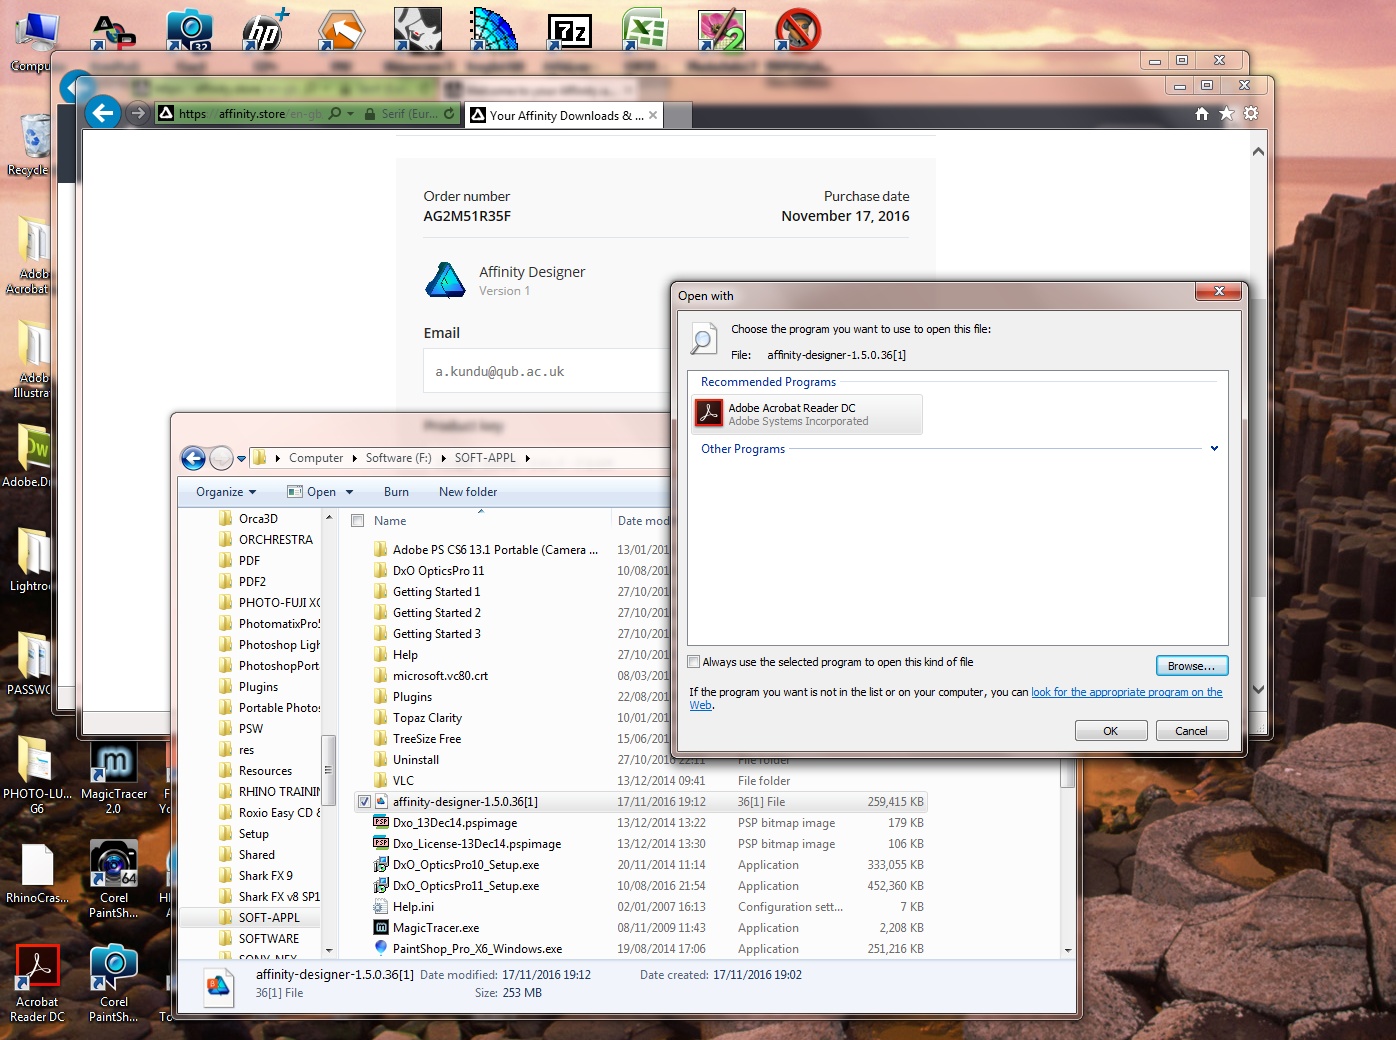
Task: Click Explorer back navigation button
Action: coord(193,458)
